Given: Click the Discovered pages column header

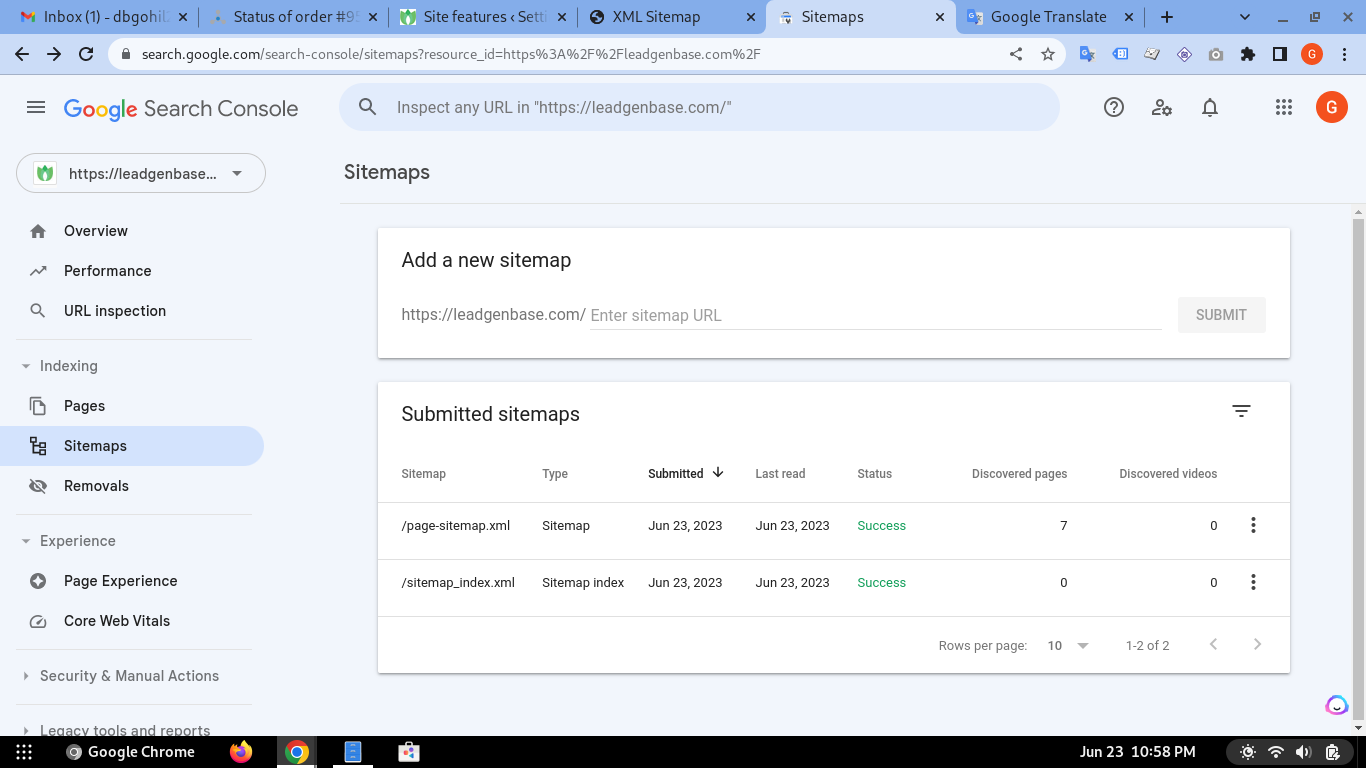Looking at the screenshot, I should pyautogui.click(x=1019, y=474).
